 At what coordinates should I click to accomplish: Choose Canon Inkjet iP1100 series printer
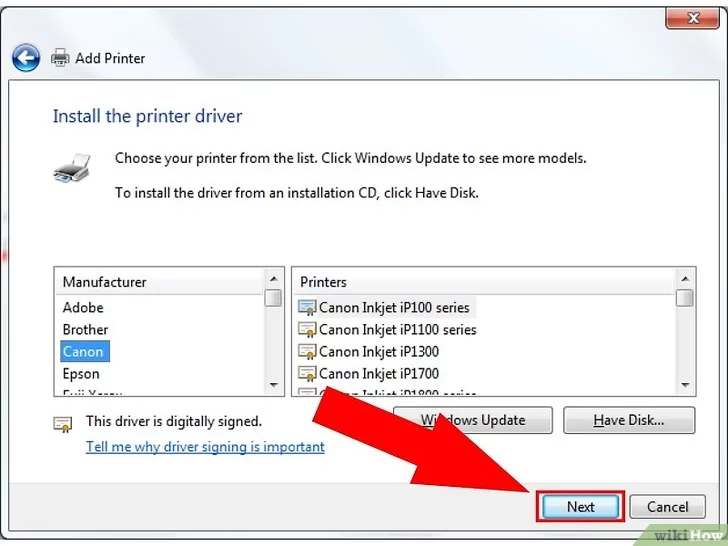(x=397, y=330)
